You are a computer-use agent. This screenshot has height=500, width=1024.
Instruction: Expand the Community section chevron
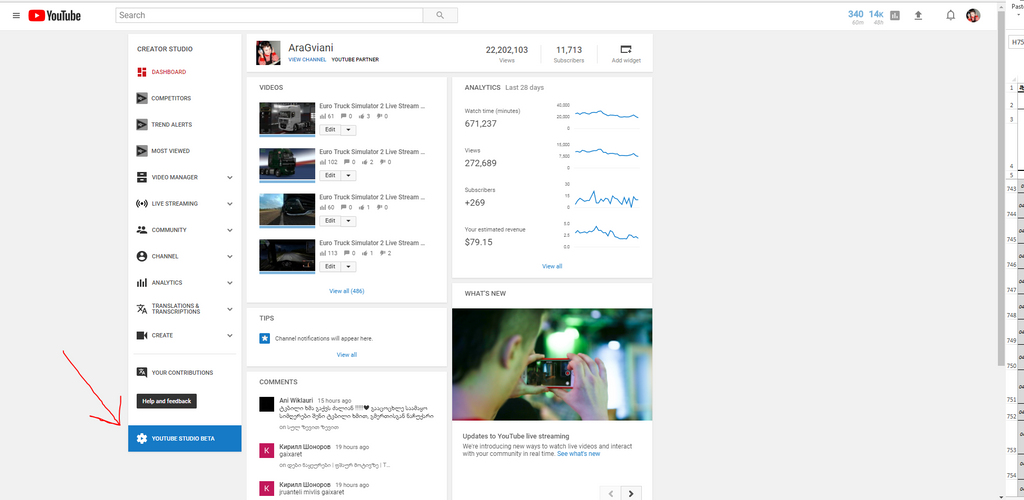coord(230,230)
